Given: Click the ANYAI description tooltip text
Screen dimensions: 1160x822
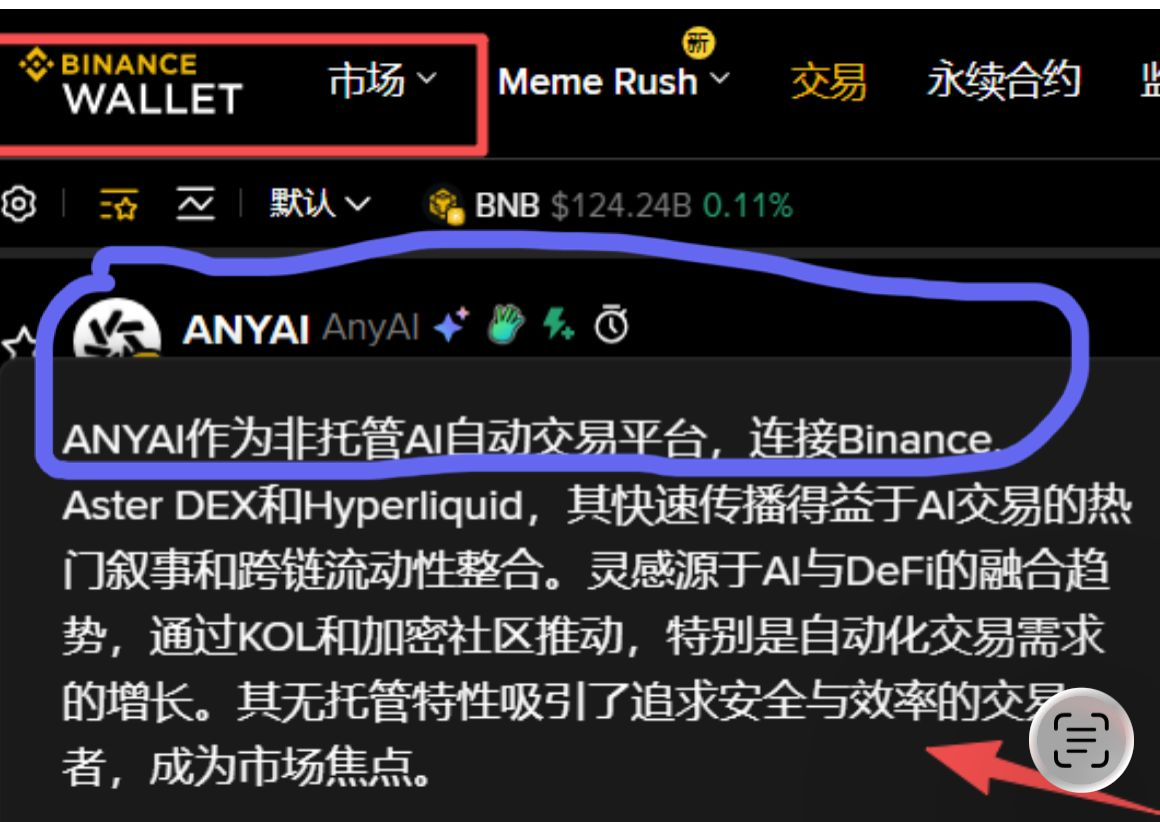Looking at the screenshot, I should coord(596,601).
